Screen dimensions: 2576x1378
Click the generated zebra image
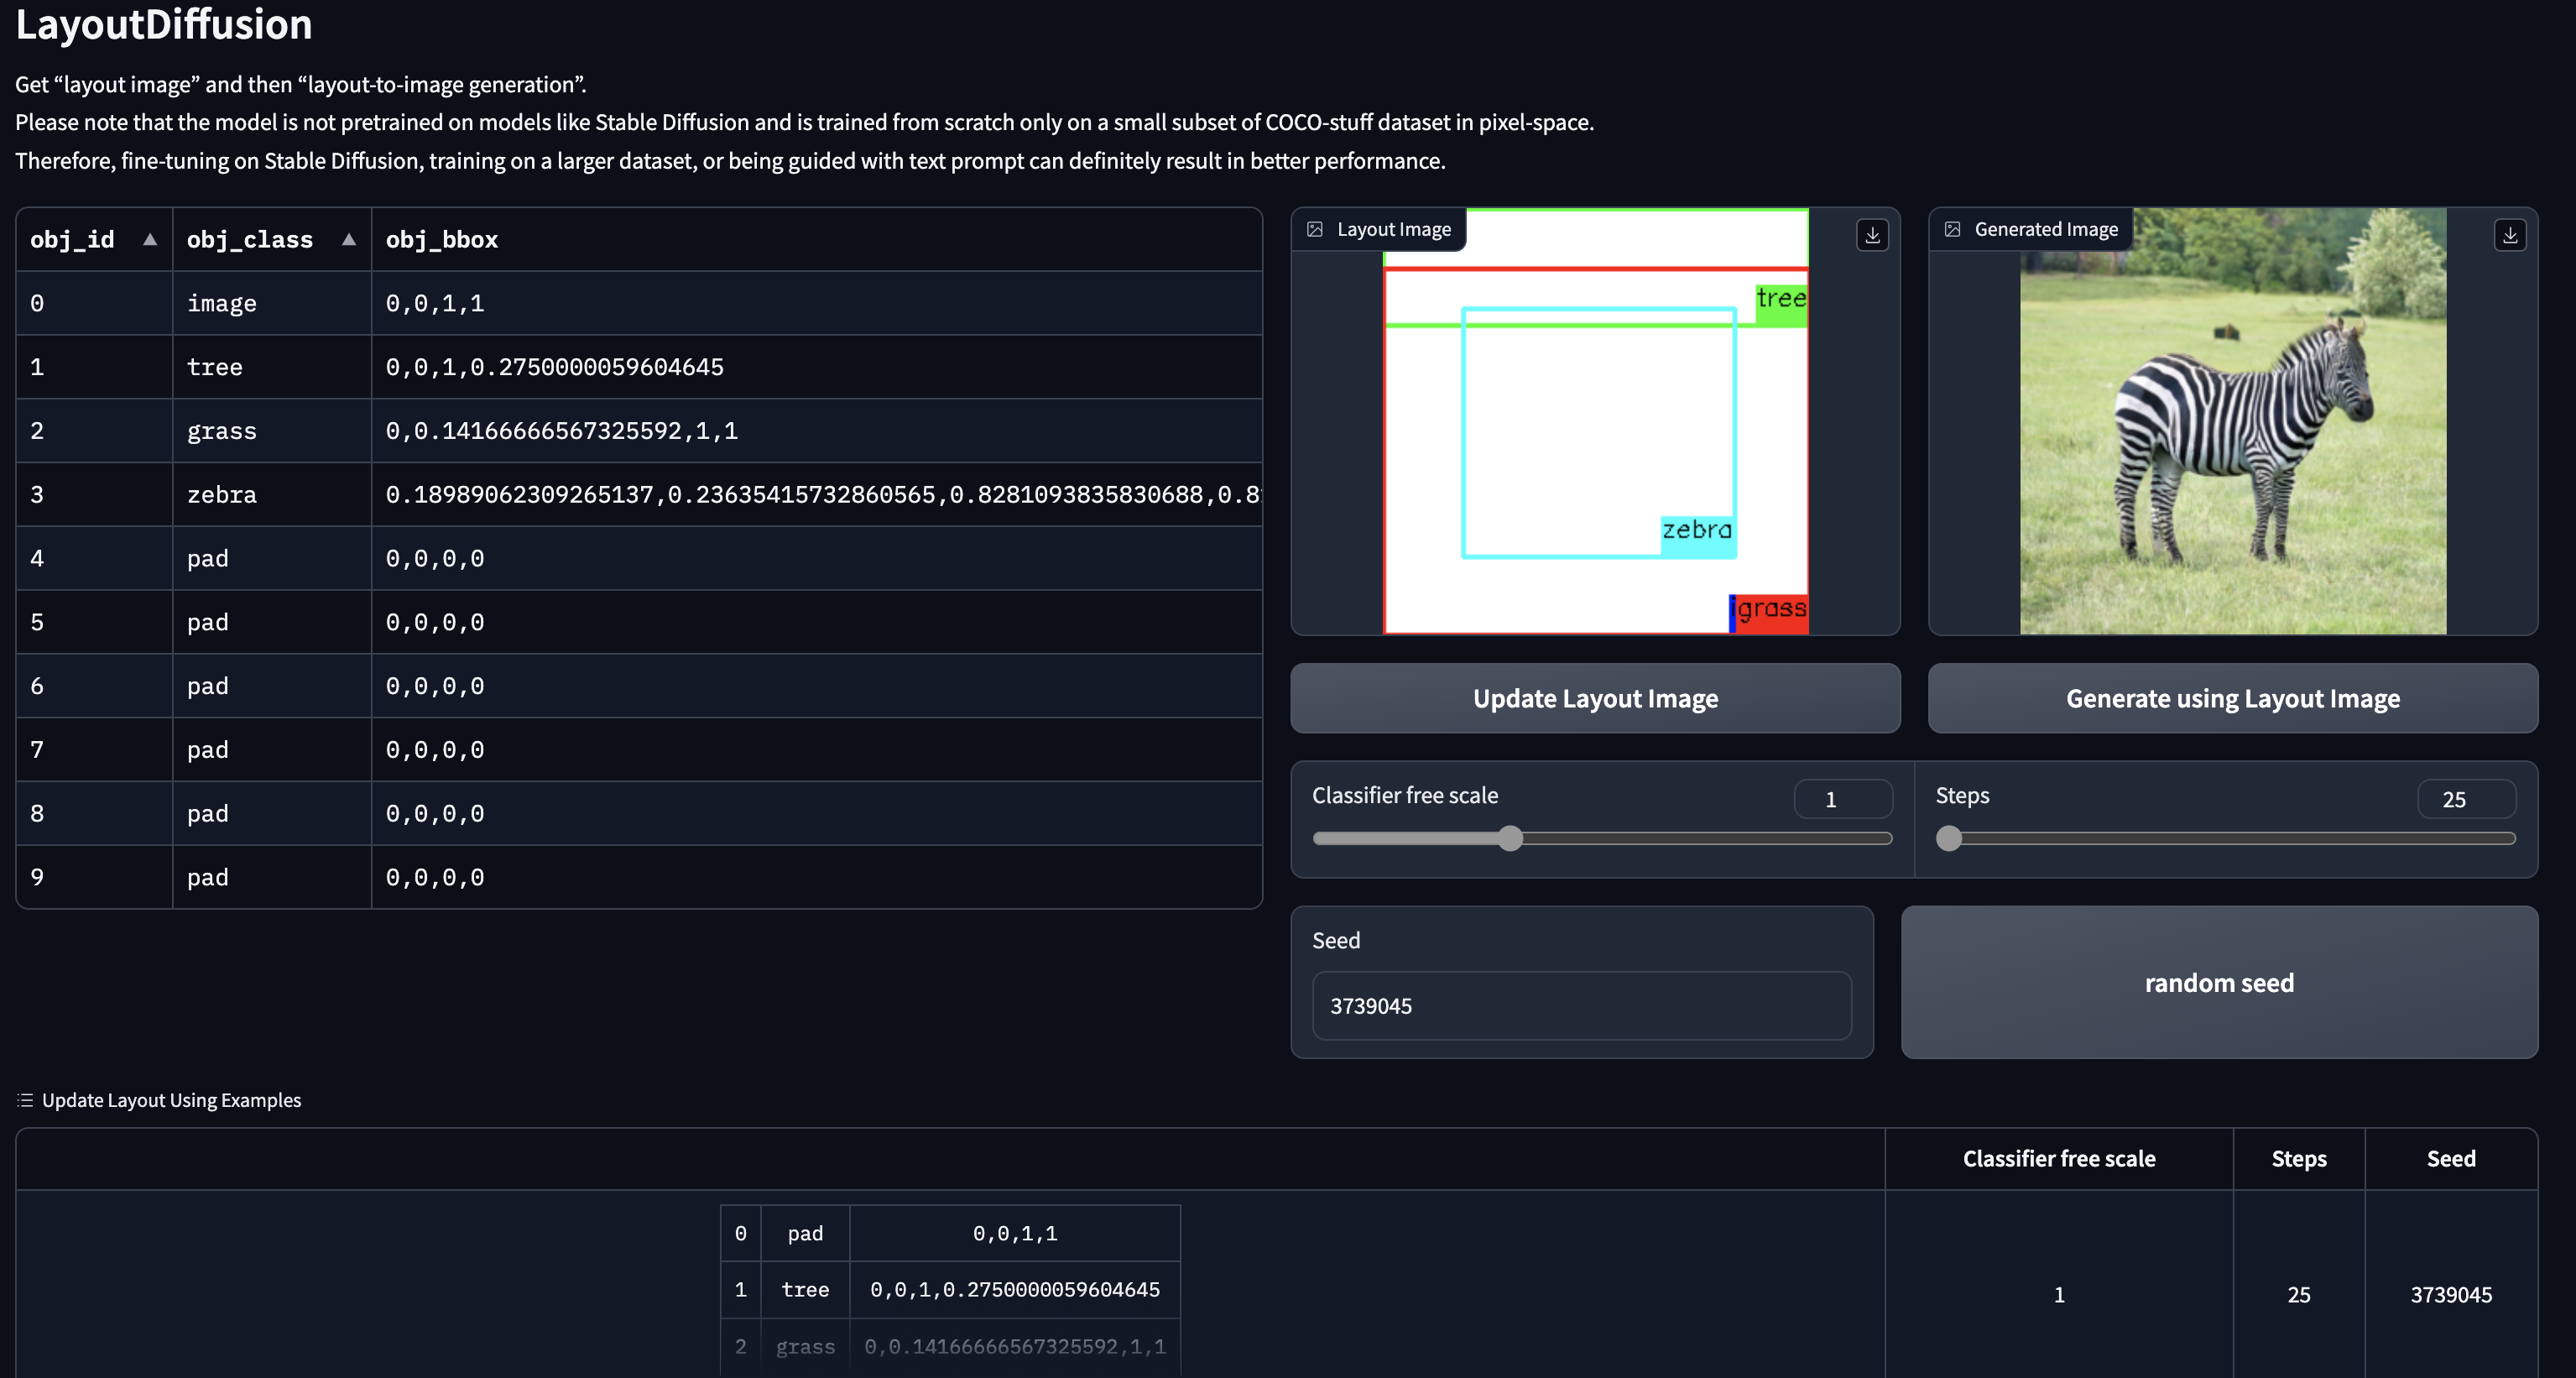2232,421
